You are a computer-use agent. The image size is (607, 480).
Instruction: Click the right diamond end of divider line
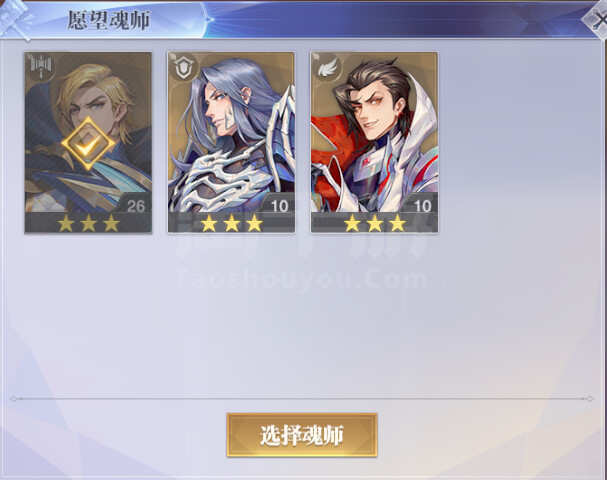(x=589, y=398)
